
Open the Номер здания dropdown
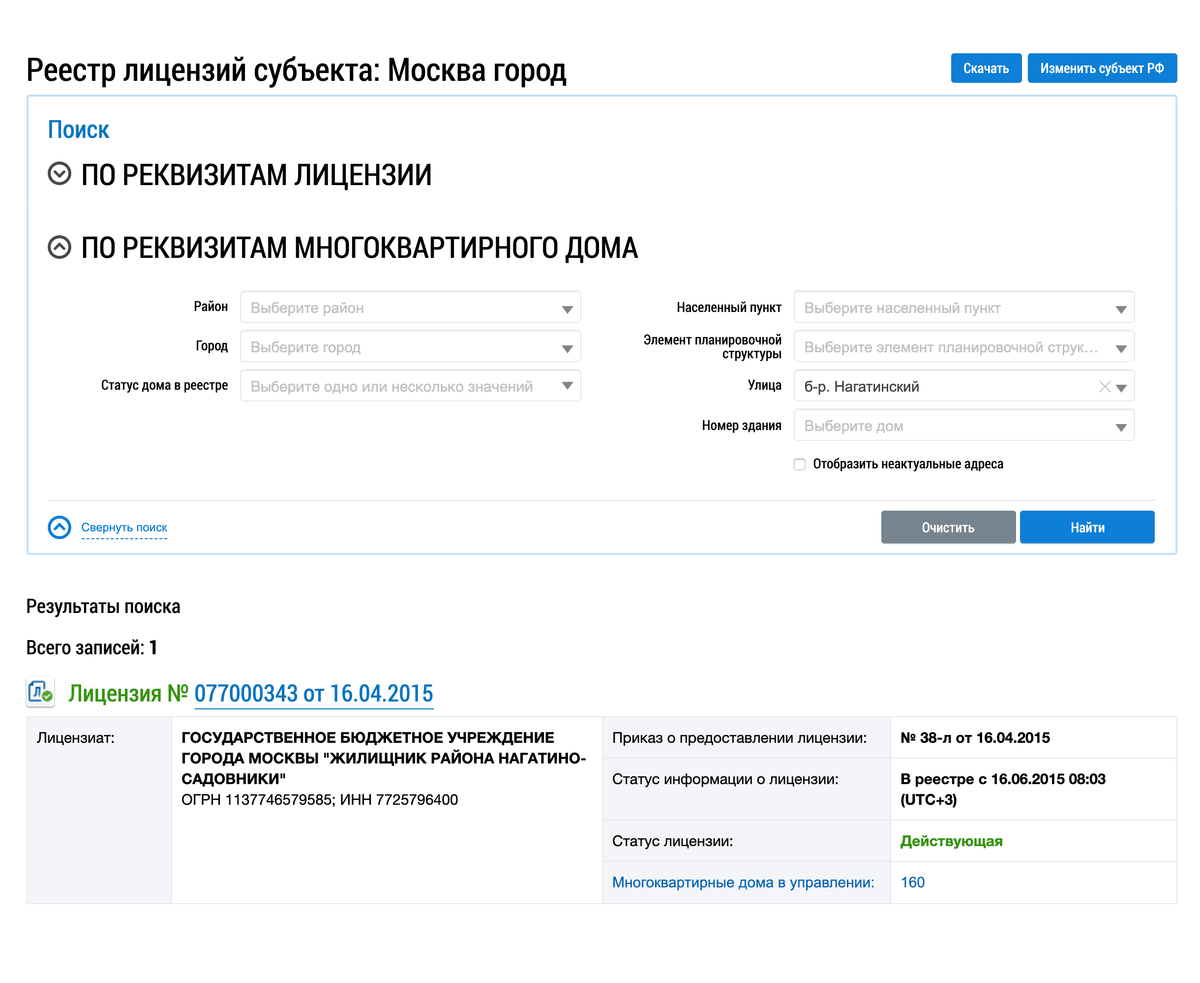click(x=964, y=425)
